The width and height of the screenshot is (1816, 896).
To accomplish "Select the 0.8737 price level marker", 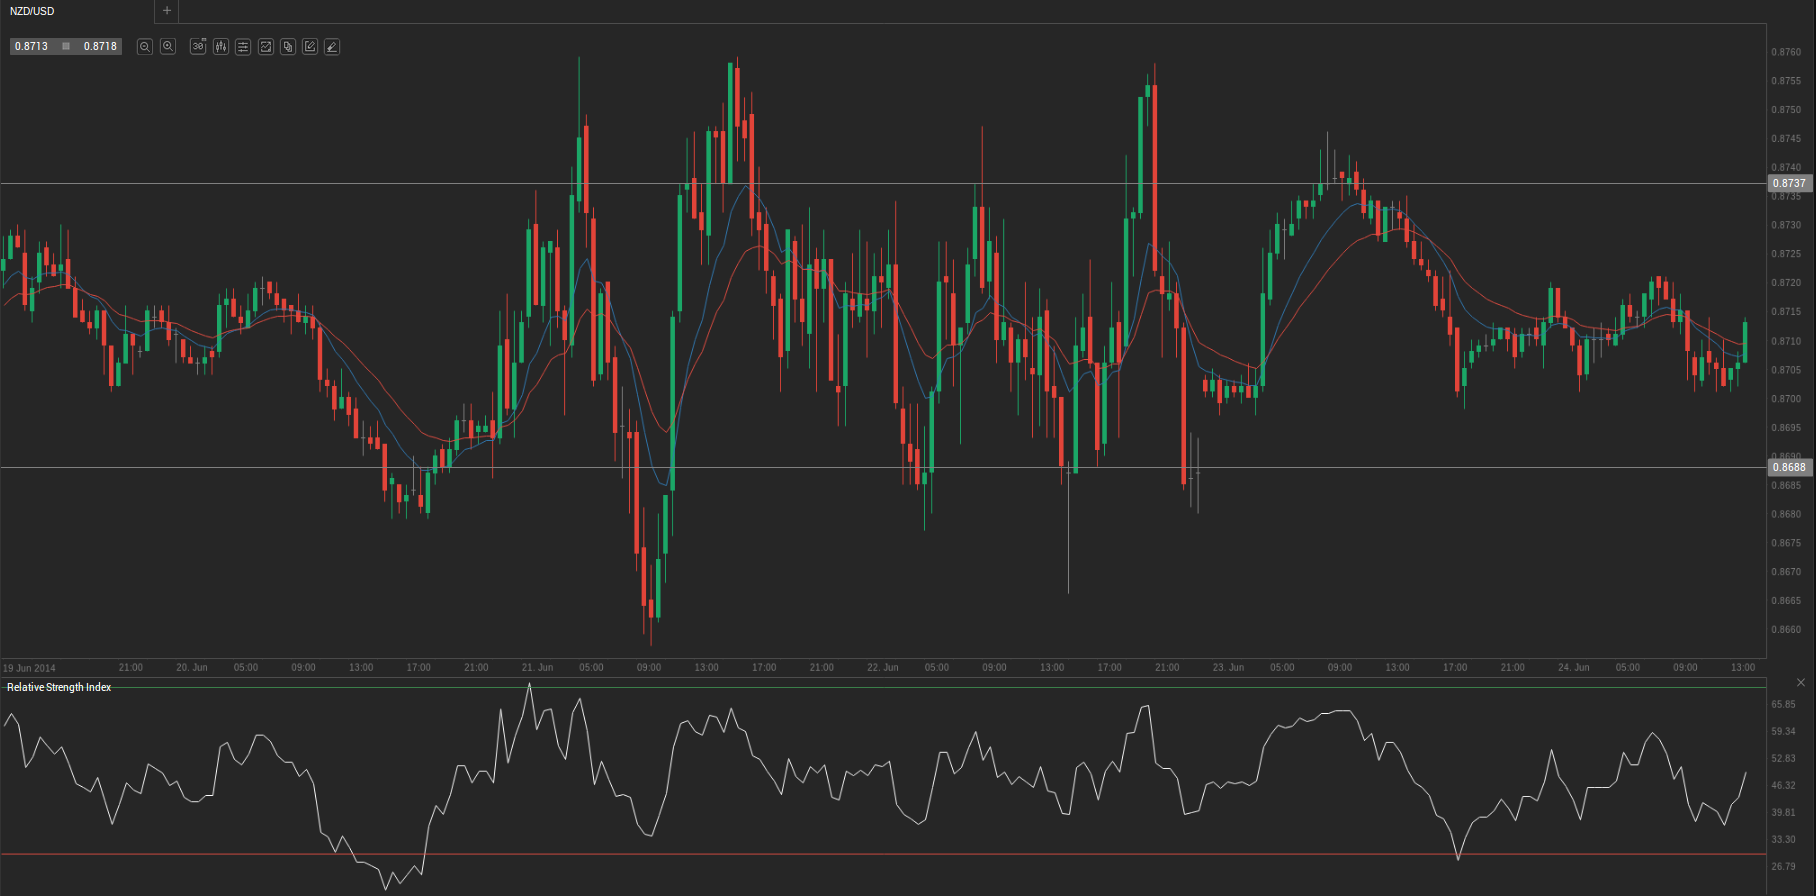I will pyautogui.click(x=1789, y=184).
